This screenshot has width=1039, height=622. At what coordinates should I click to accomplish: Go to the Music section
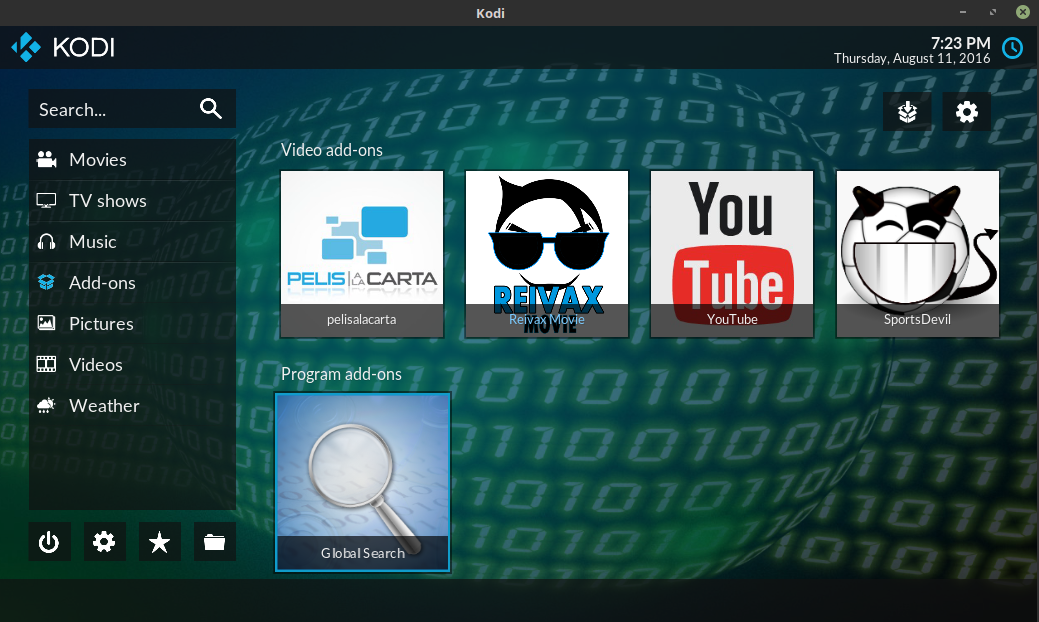tap(133, 242)
